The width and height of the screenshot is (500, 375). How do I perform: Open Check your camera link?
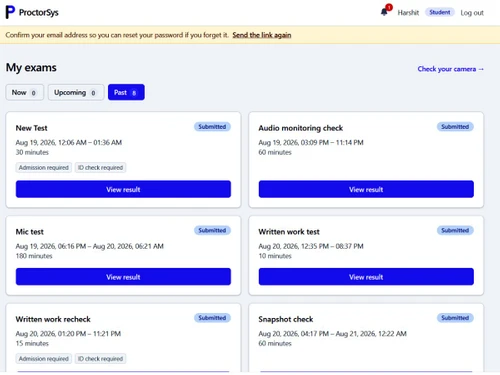pyautogui.click(x=451, y=69)
